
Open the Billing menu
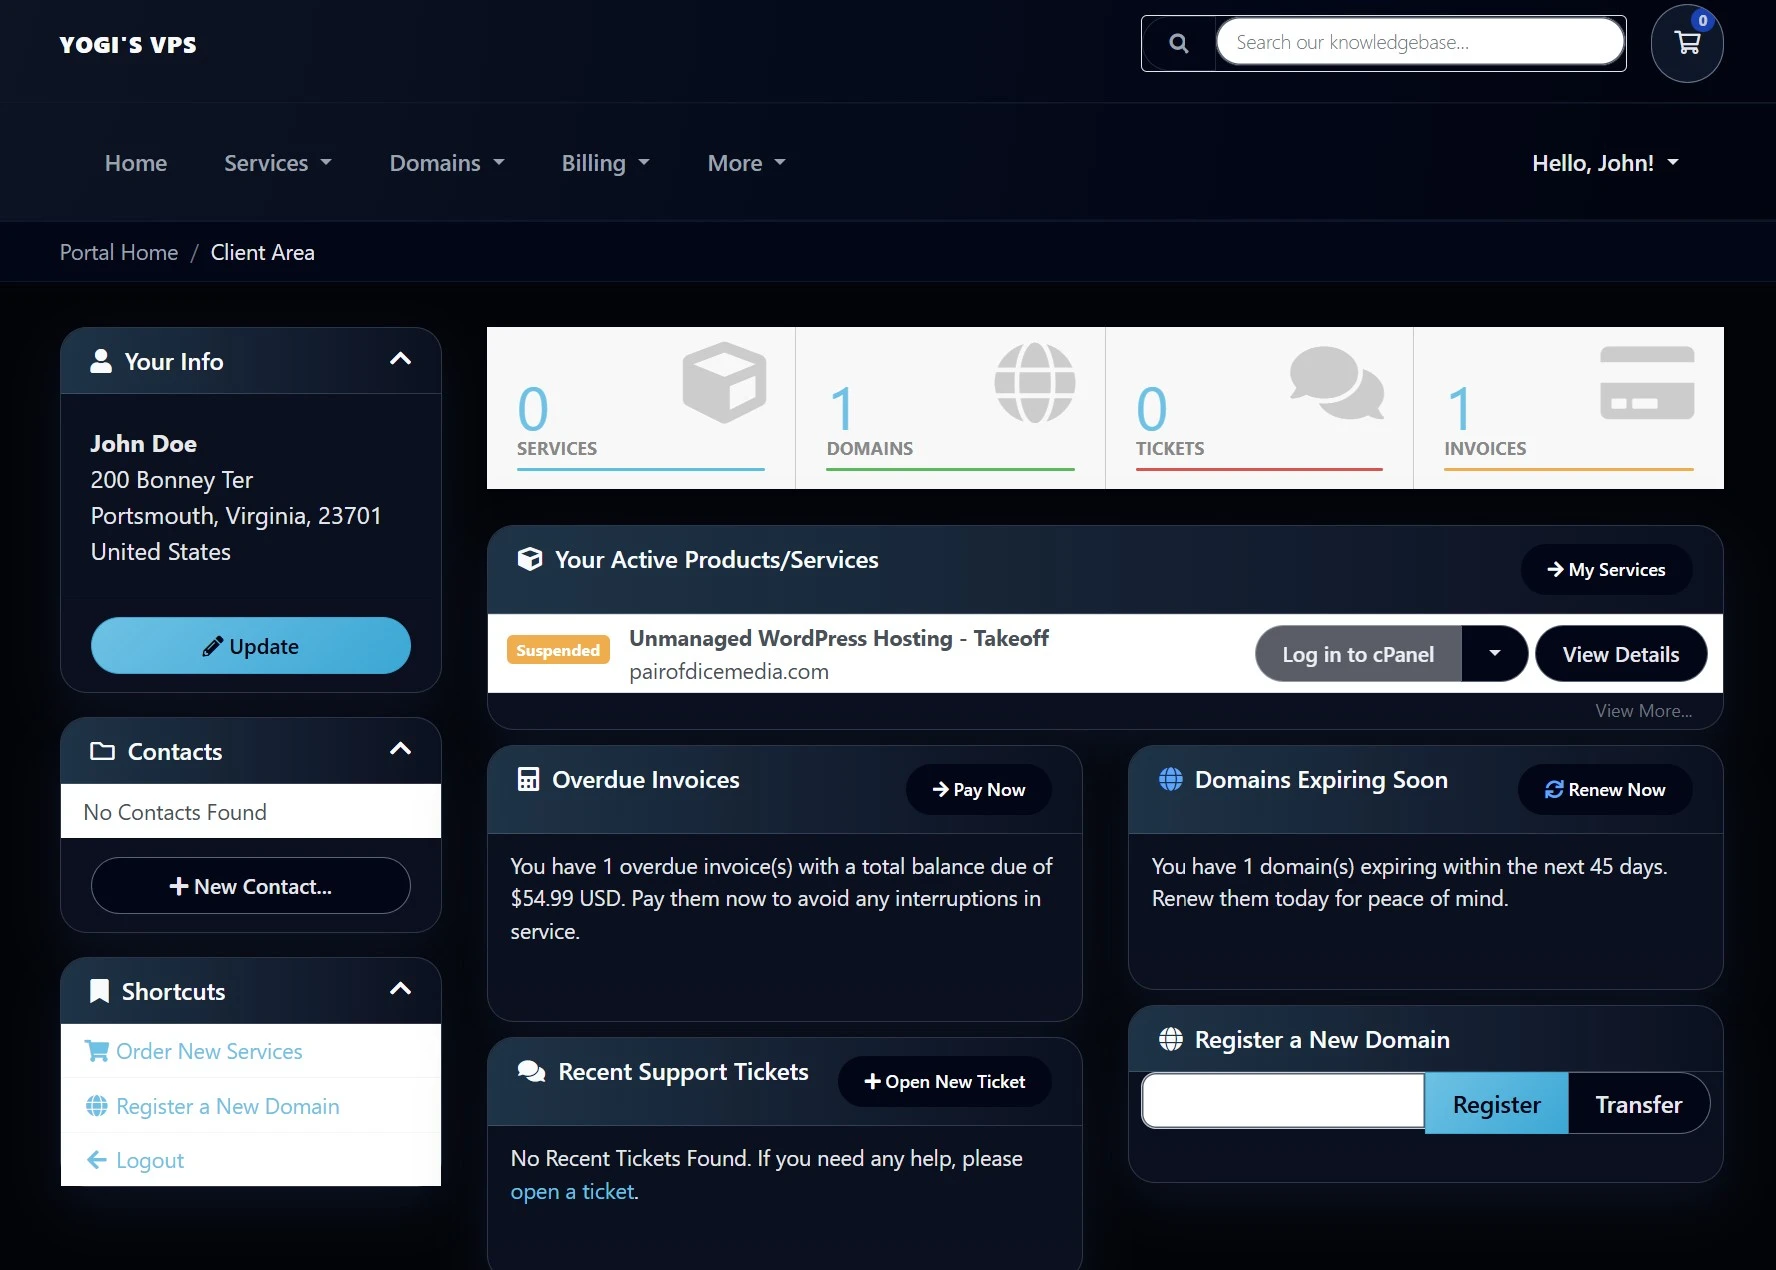pyautogui.click(x=605, y=163)
